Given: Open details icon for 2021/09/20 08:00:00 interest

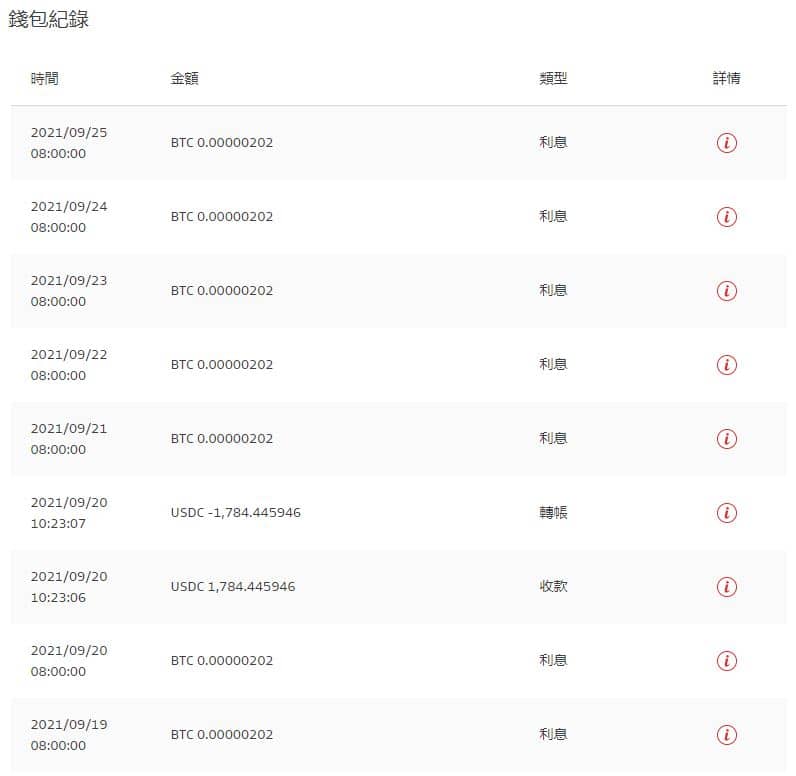Looking at the screenshot, I should 726,661.
